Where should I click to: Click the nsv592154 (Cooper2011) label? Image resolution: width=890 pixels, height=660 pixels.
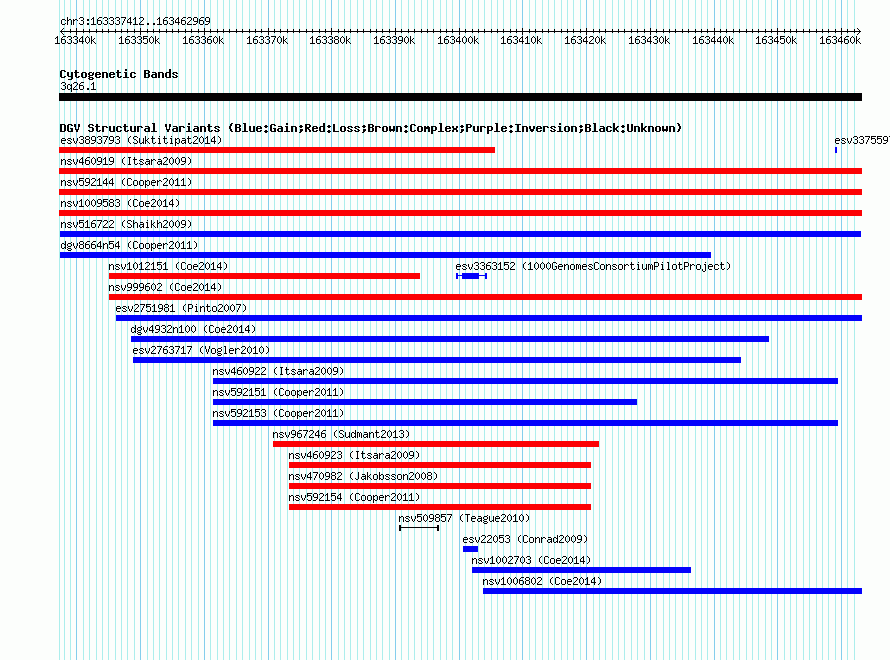pos(354,497)
